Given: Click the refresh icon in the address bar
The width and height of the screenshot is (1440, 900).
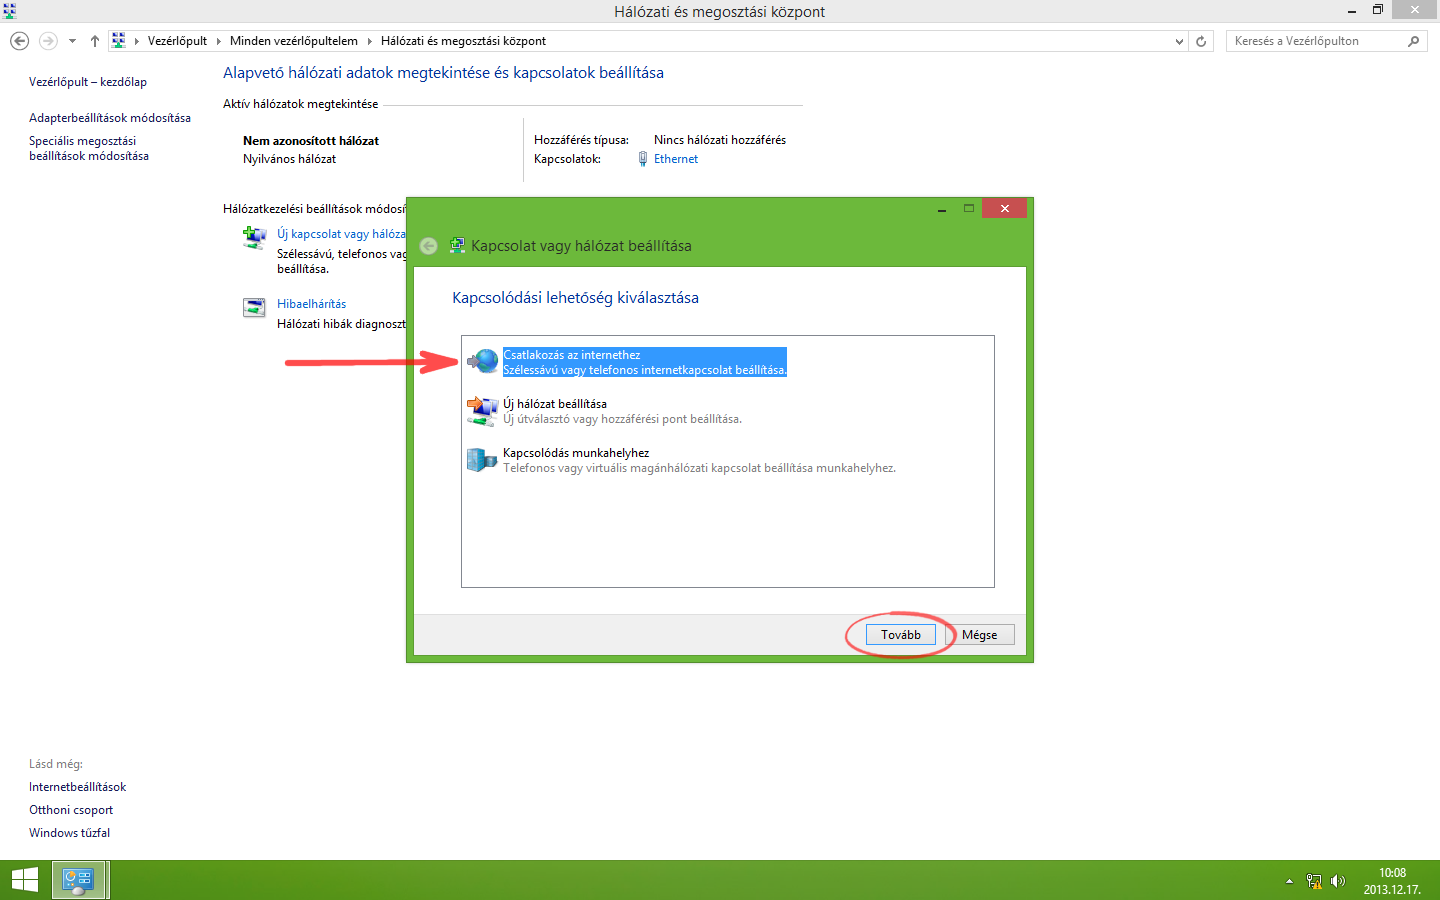Looking at the screenshot, I should (x=1200, y=41).
